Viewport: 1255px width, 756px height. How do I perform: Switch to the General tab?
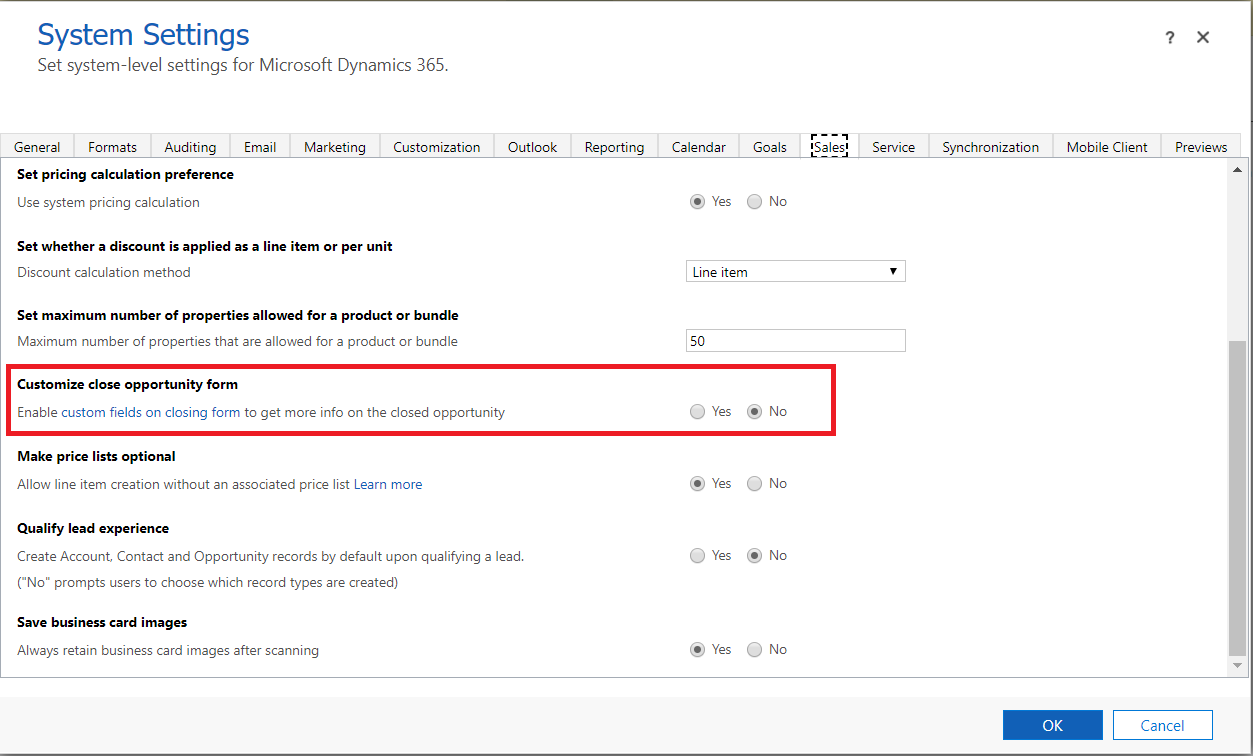[x=37, y=147]
